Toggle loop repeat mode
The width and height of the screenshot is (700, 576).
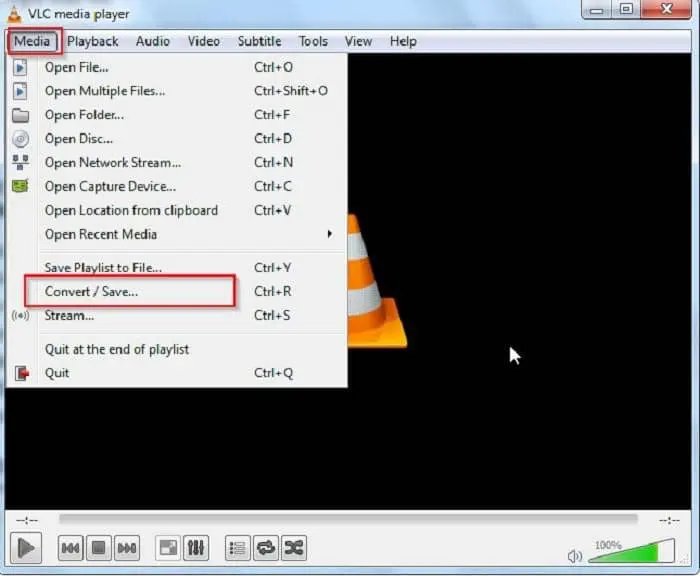click(266, 548)
